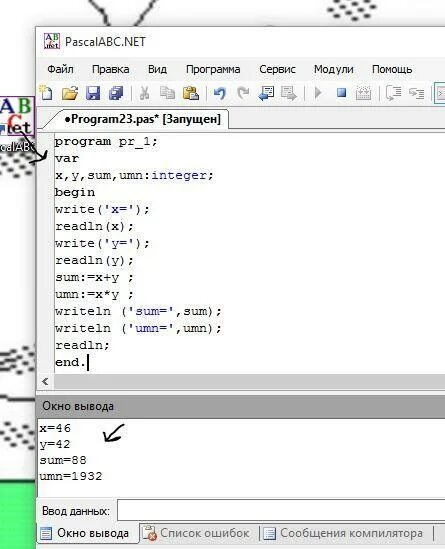Click the Paste clipboard icon
The image size is (445, 549).
[191, 93]
